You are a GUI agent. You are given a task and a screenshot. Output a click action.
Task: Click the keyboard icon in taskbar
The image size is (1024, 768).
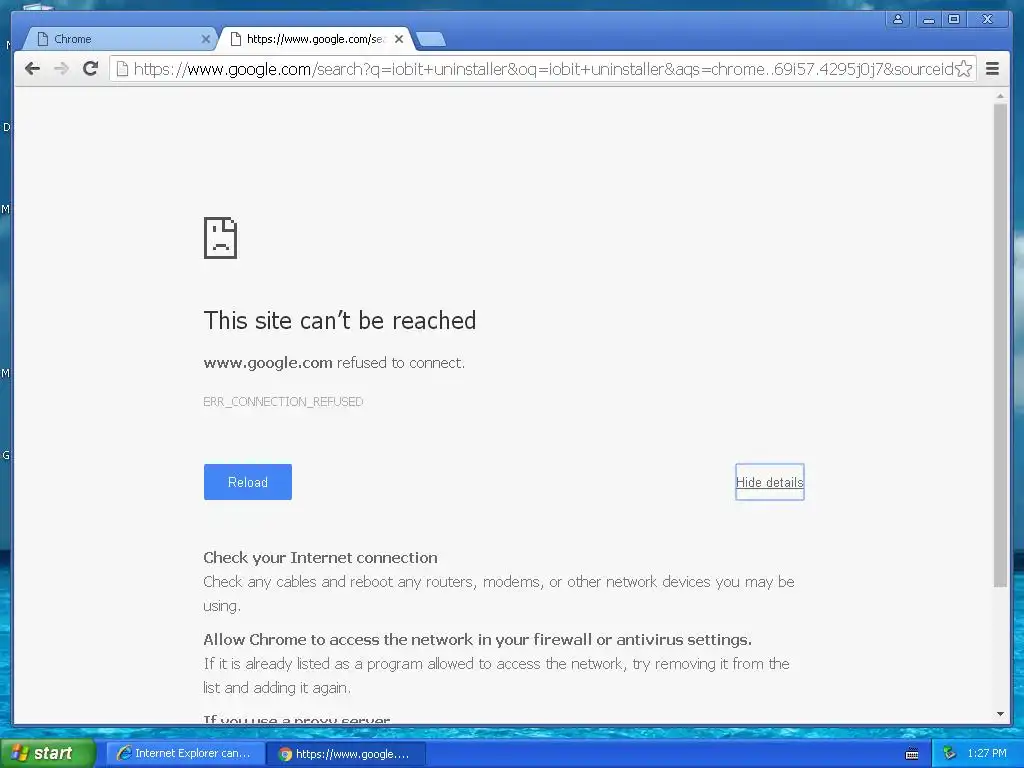(x=912, y=754)
